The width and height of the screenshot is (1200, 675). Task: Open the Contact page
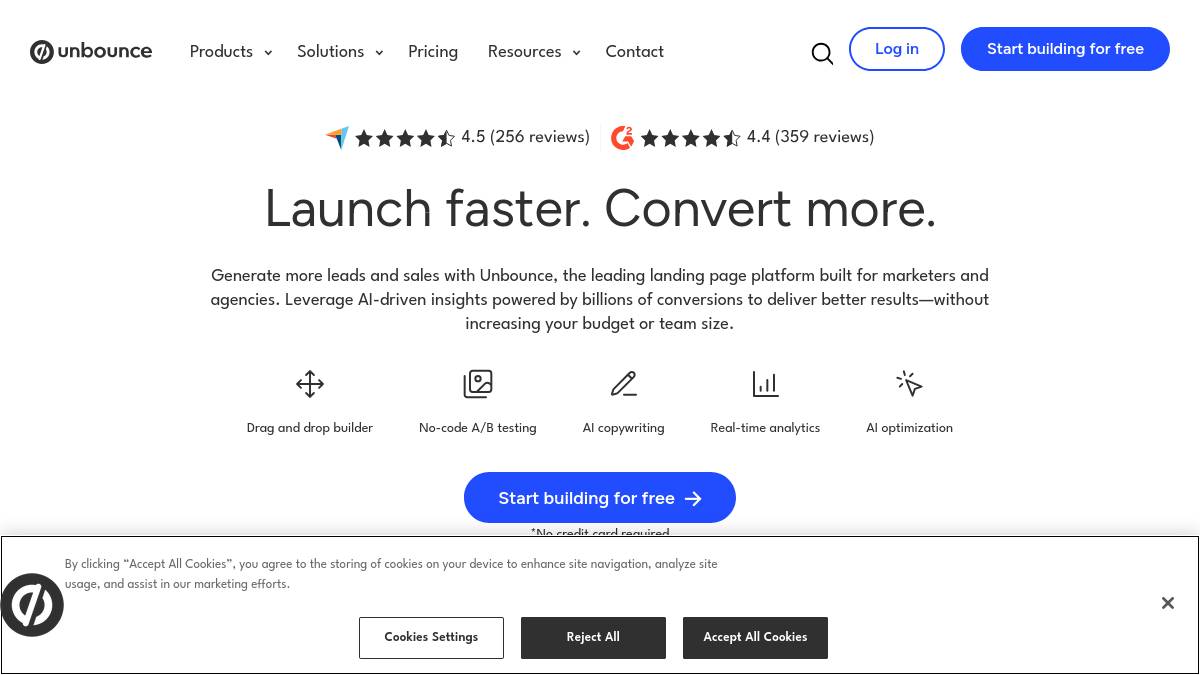[x=634, y=52]
